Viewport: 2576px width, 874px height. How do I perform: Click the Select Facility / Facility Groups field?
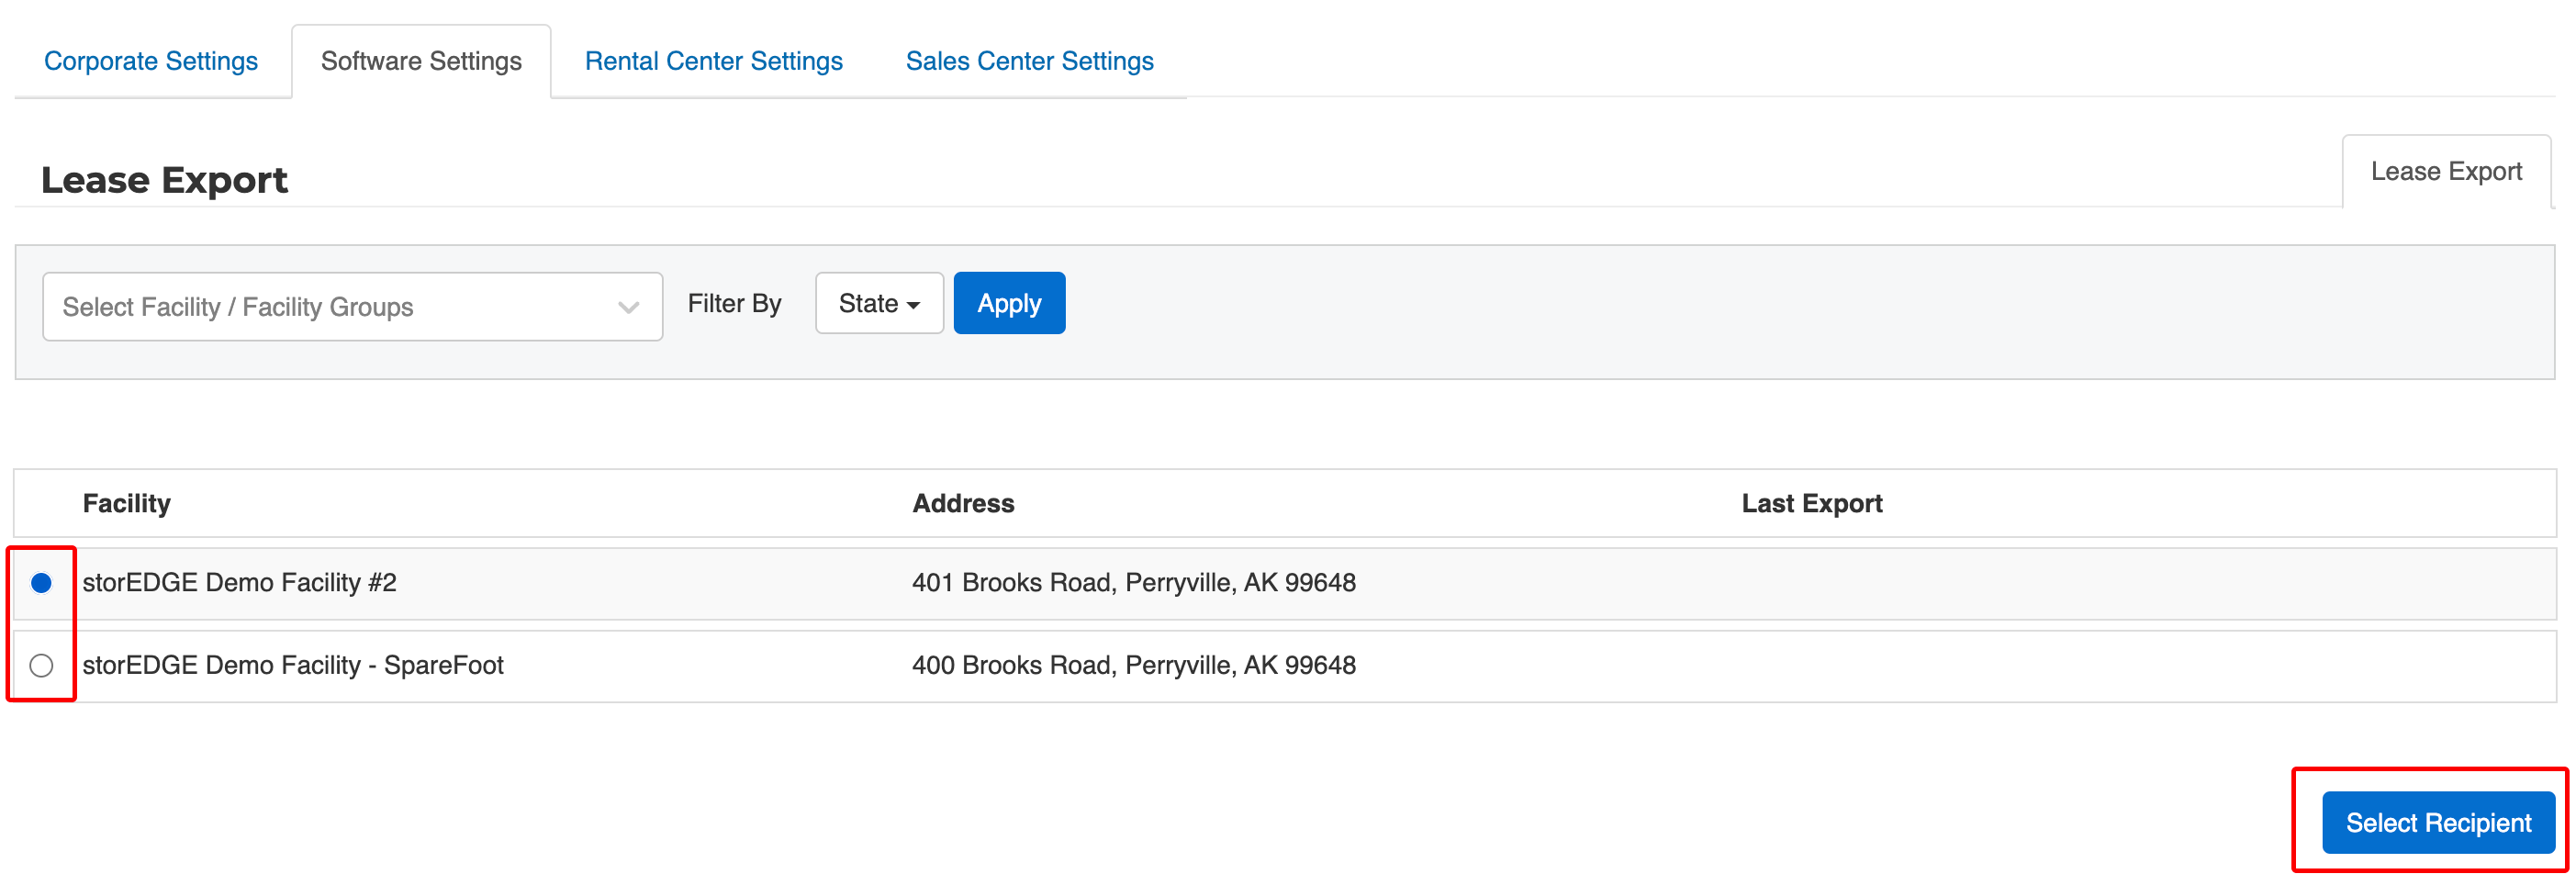[330, 307]
